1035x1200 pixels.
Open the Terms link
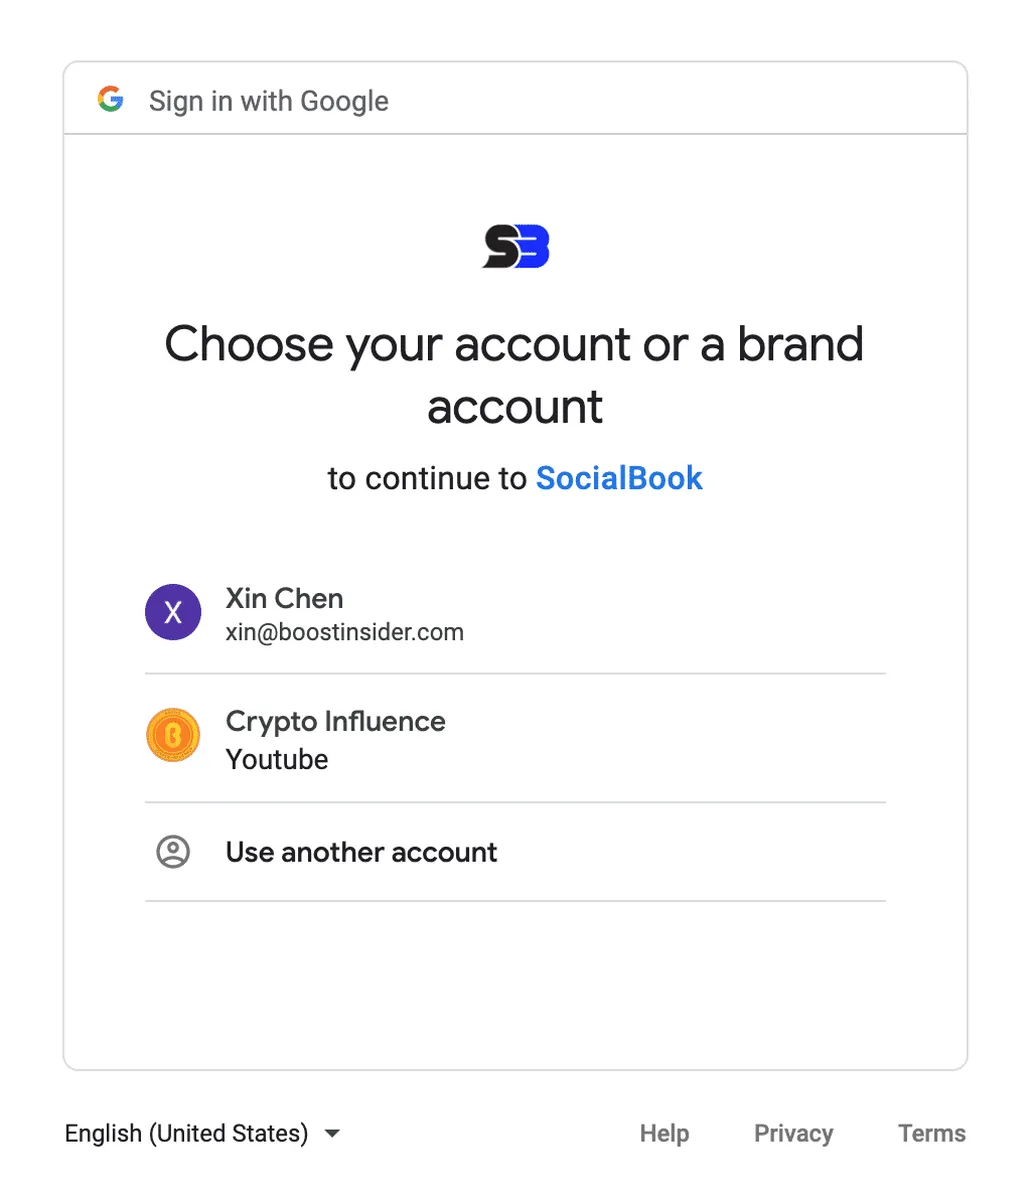pos(931,1133)
